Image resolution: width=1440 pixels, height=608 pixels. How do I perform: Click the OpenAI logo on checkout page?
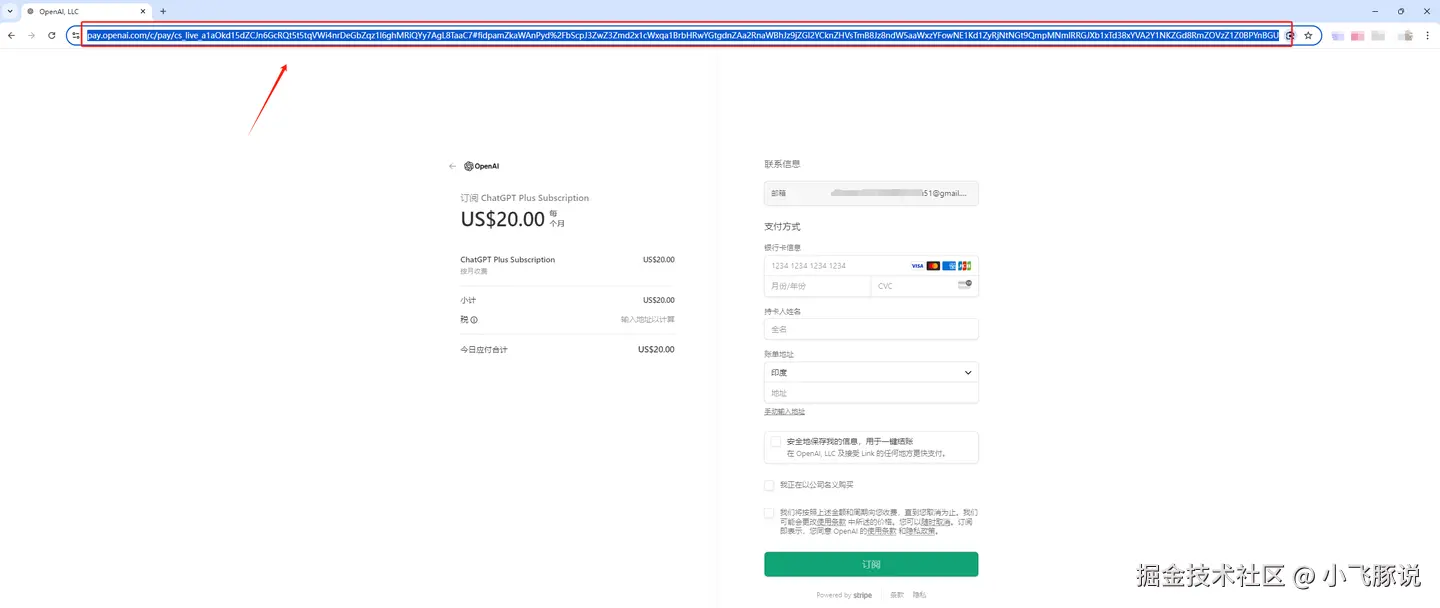coord(481,166)
